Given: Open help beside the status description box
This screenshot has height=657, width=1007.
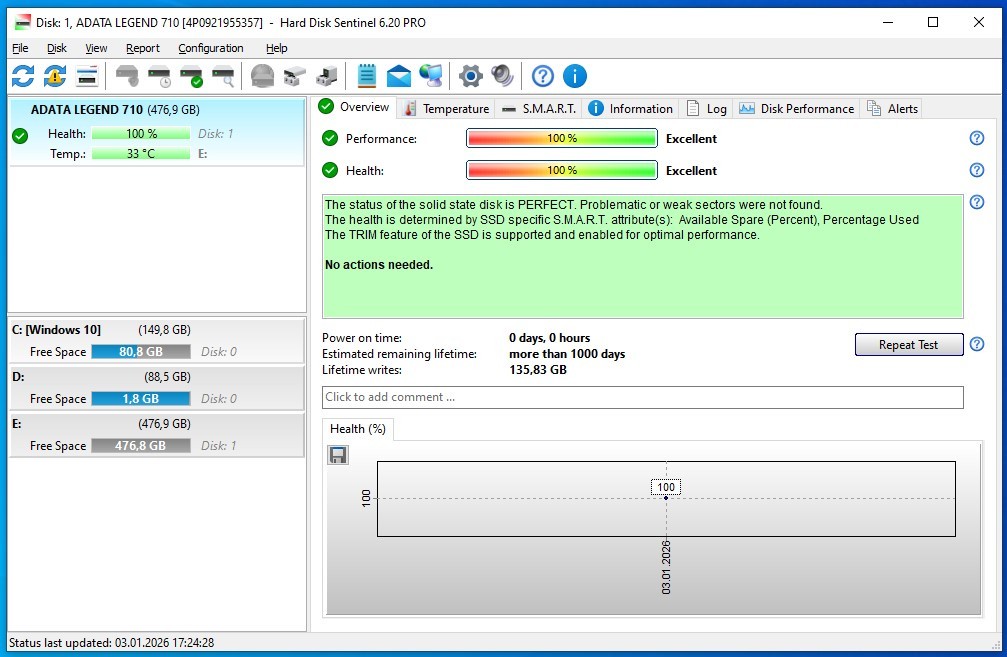Looking at the screenshot, I should (977, 202).
